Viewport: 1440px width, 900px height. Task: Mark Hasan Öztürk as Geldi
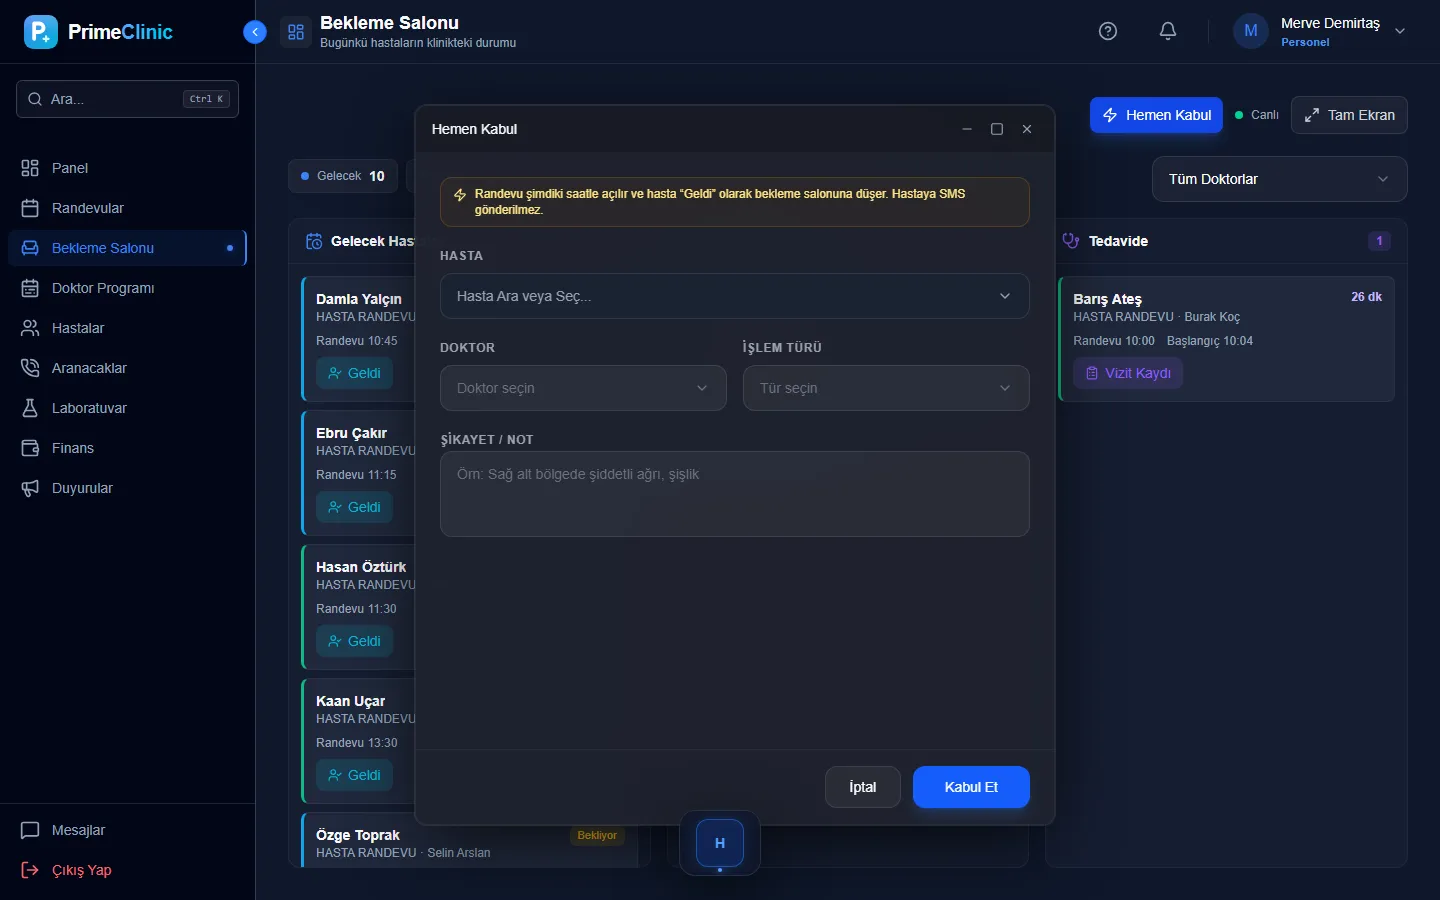pos(355,641)
